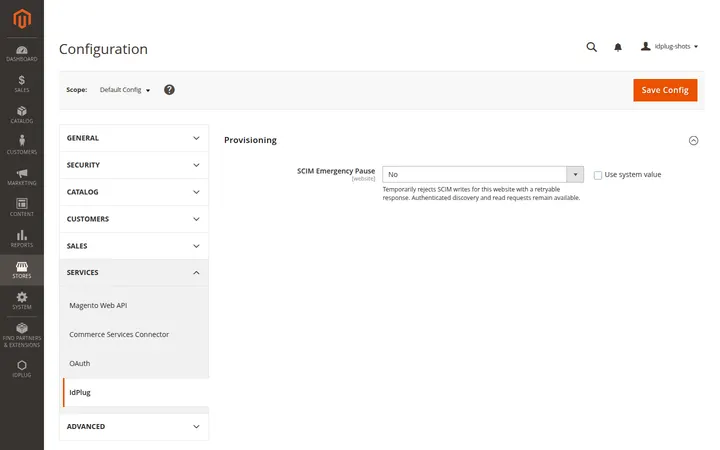Screen dimensions: 720x450
Task: Expand the ADVANCED config section
Action: click(134, 427)
